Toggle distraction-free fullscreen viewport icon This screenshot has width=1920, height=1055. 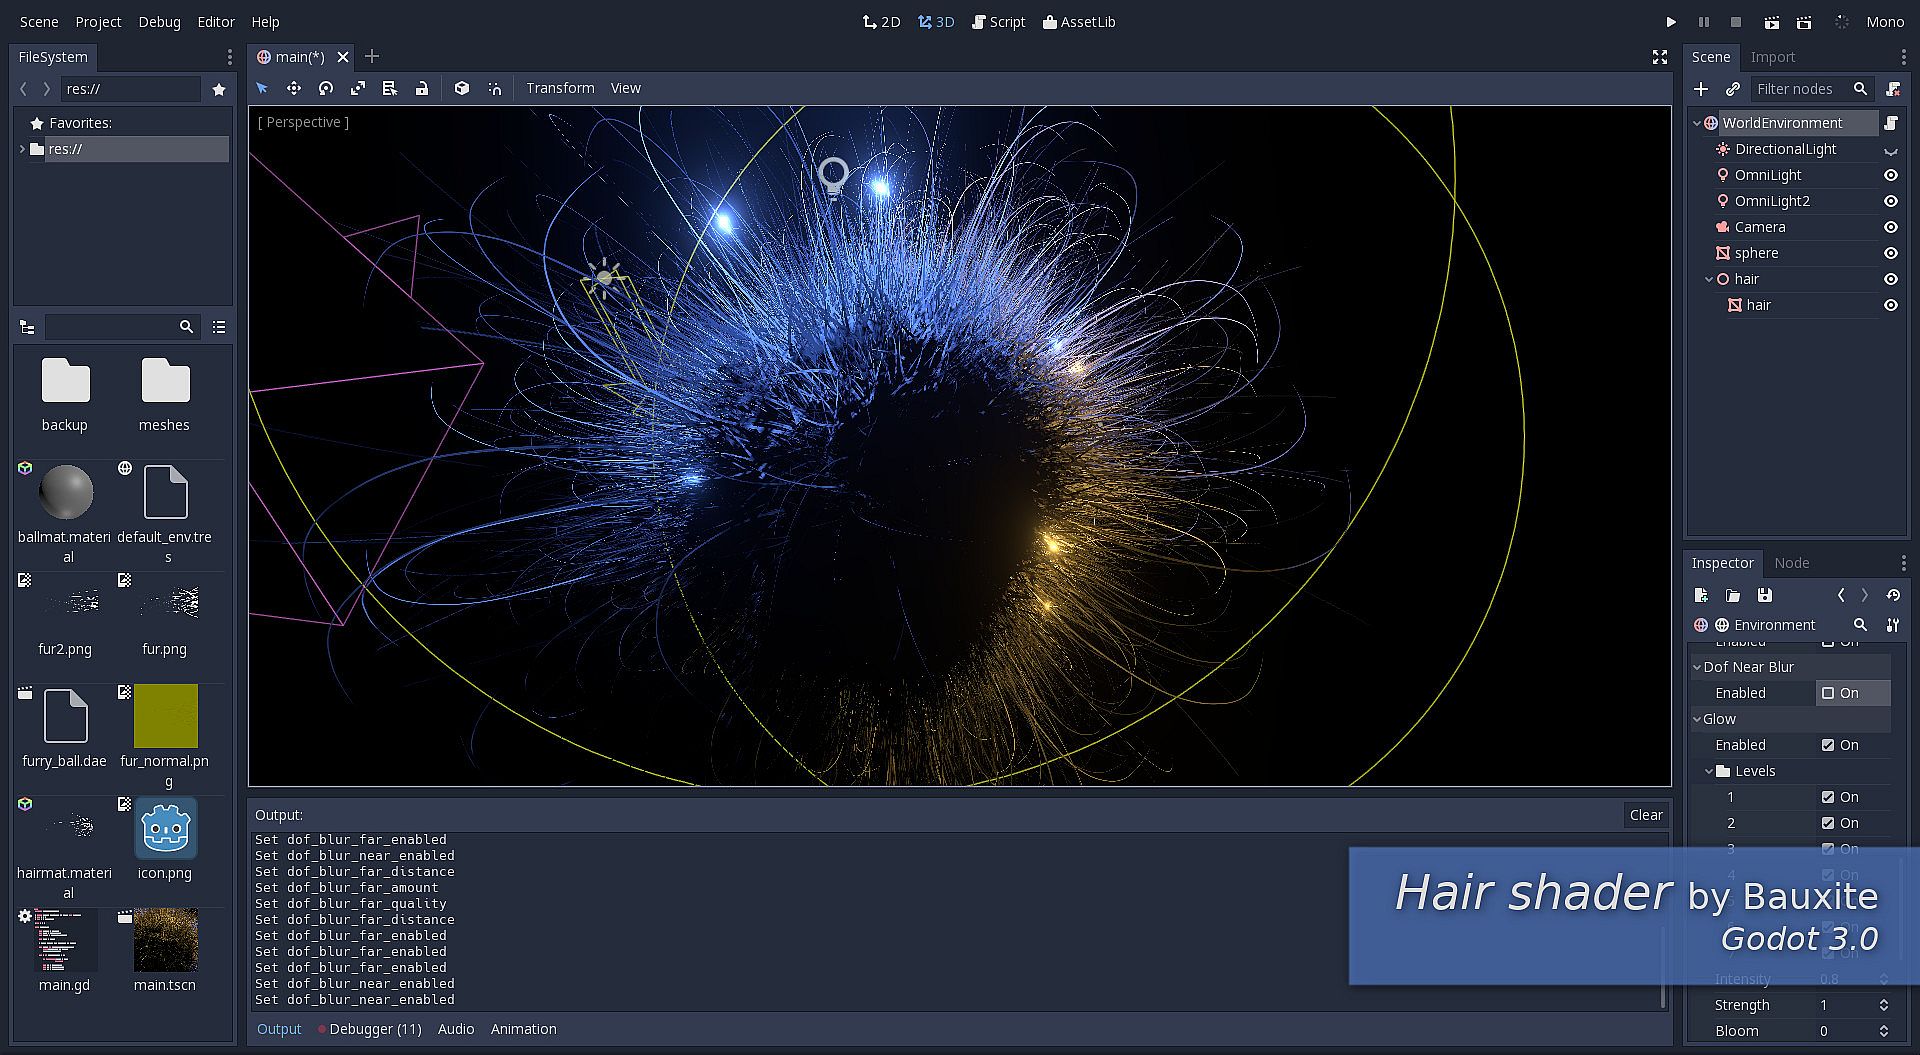[1660, 57]
